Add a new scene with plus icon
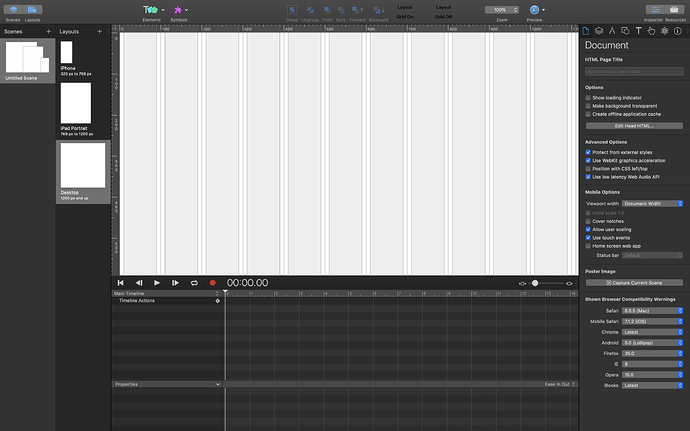 point(48,31)
